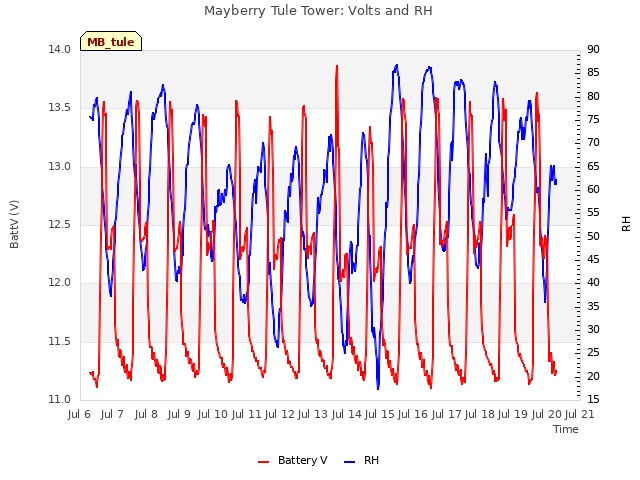The width and height of the screenshot is (640, 480).
Task: Toggle the Battery V legend label
Action: (302, 460)
